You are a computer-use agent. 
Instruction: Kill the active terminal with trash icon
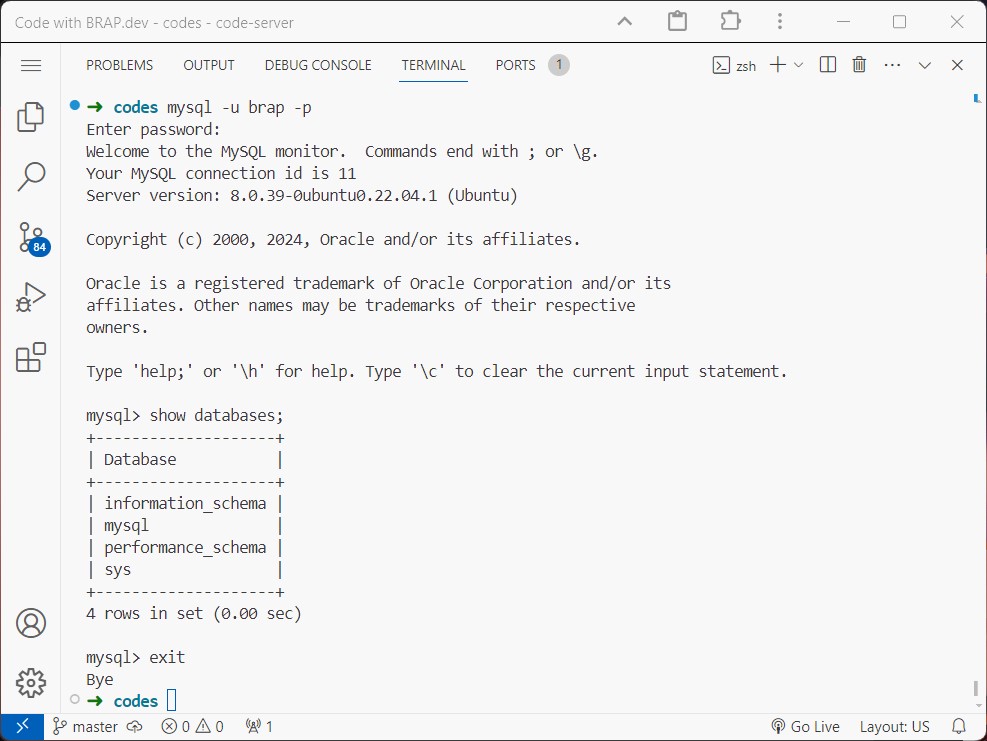[858, 64]
